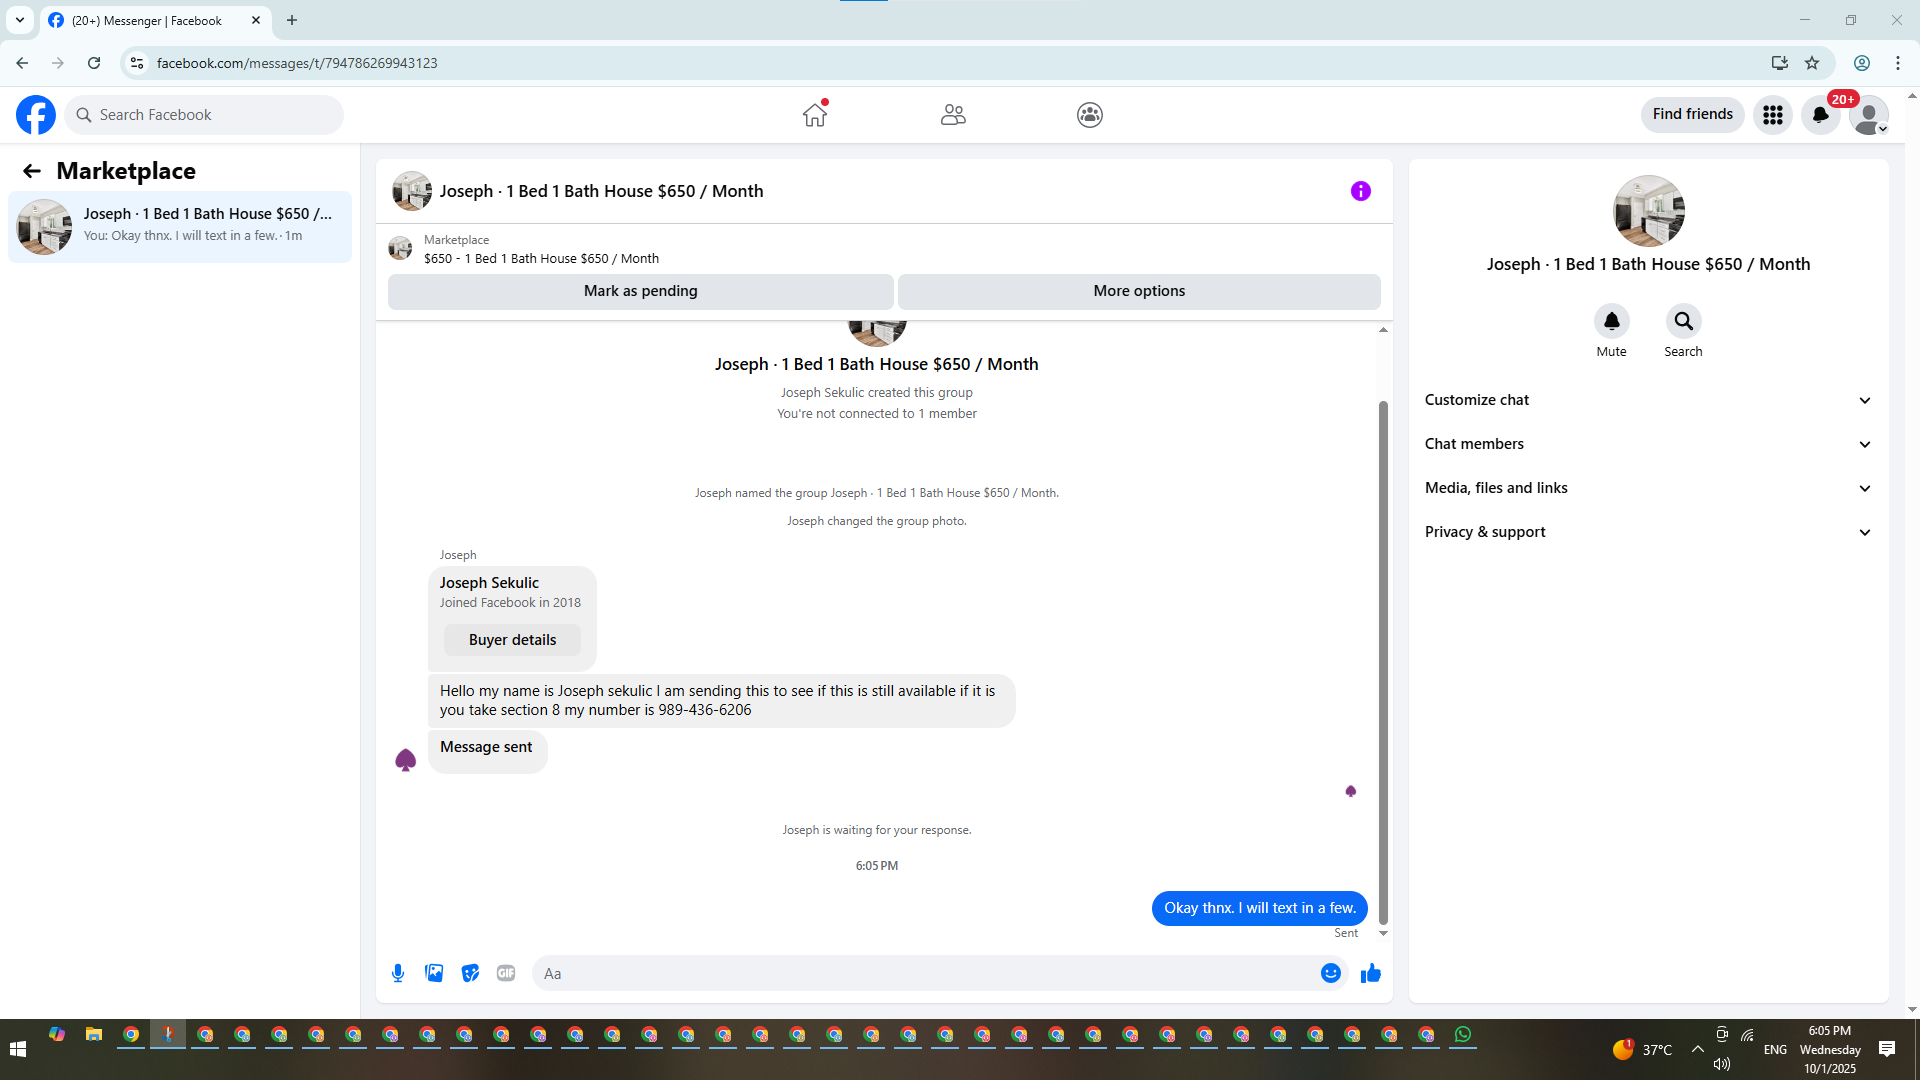Expand the Privacy & support section

click(1648, 532)
